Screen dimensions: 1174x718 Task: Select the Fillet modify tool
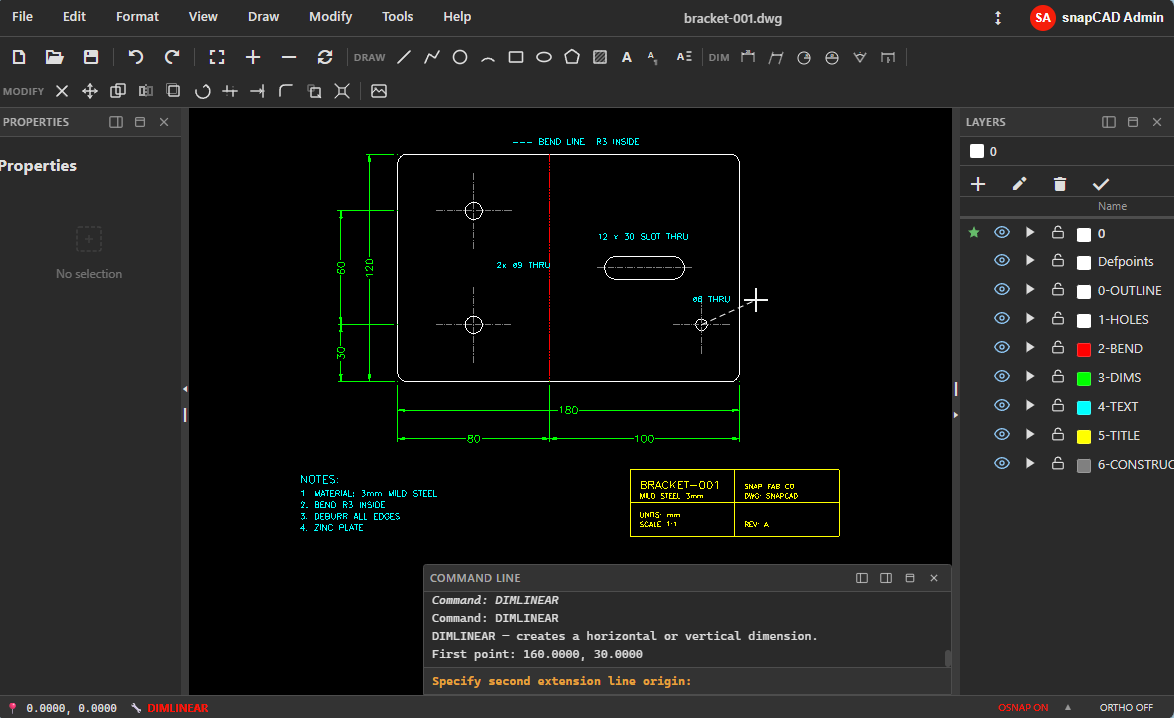(x=286, y=91)
